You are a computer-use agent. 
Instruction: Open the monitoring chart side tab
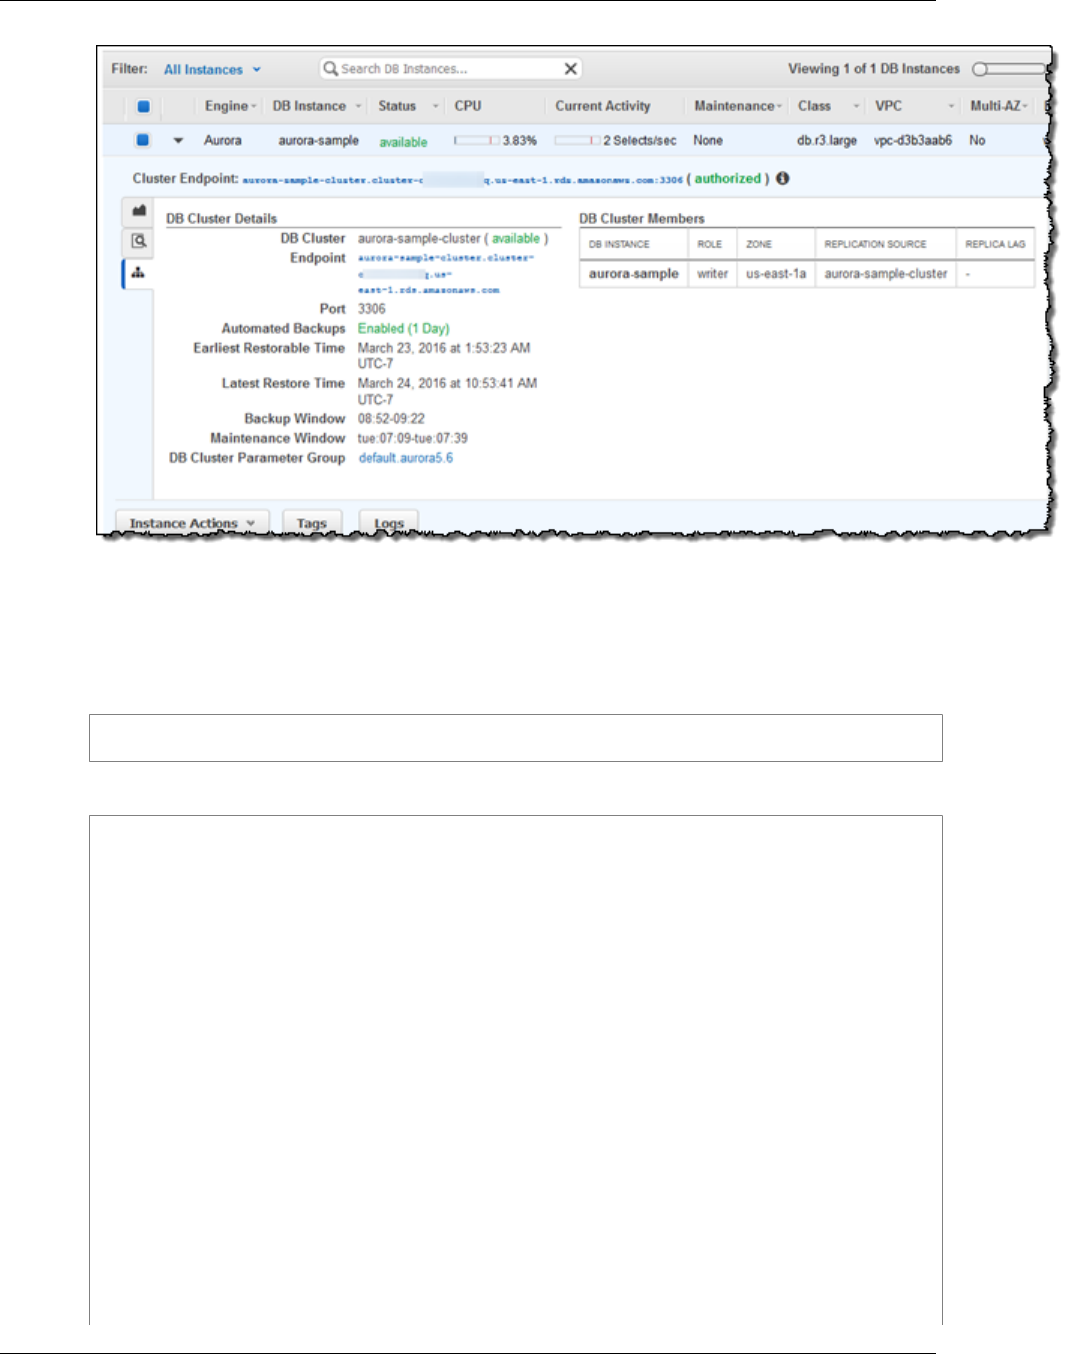coord(139,211)
